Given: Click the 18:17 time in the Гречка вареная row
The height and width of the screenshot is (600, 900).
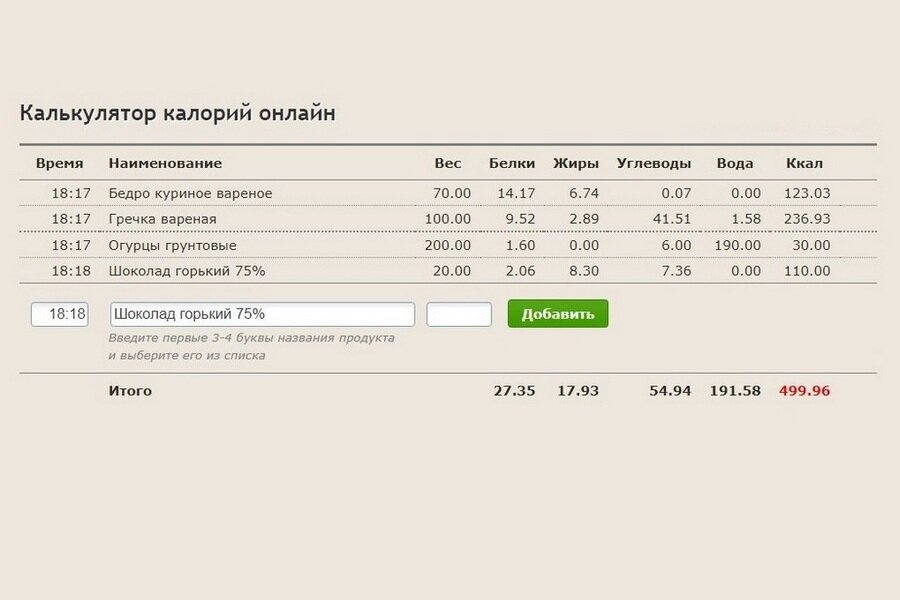Looking at the screenshot, I should [x=71, y=219].
